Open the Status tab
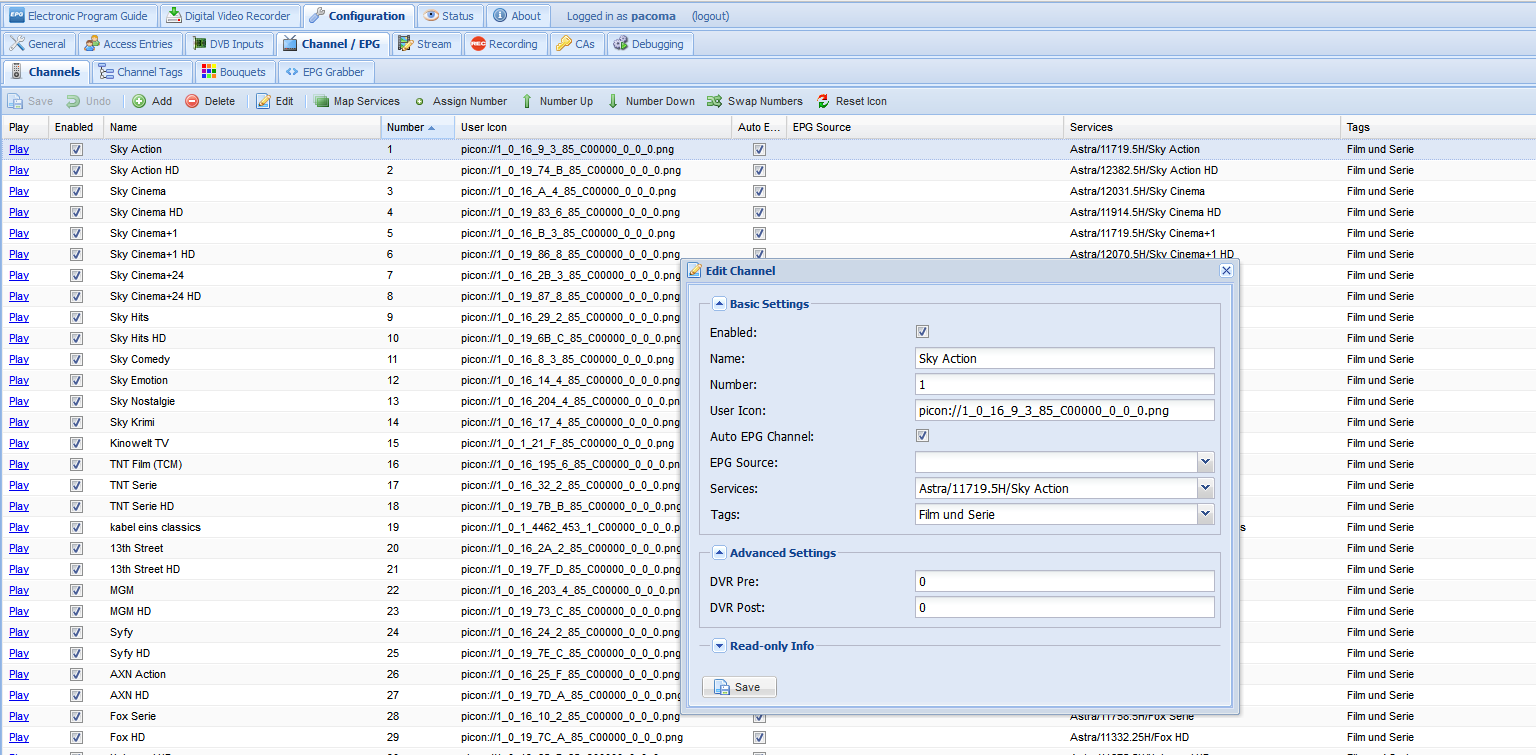The width and height of the screenshot is (1536, 755). coord(449,16)
